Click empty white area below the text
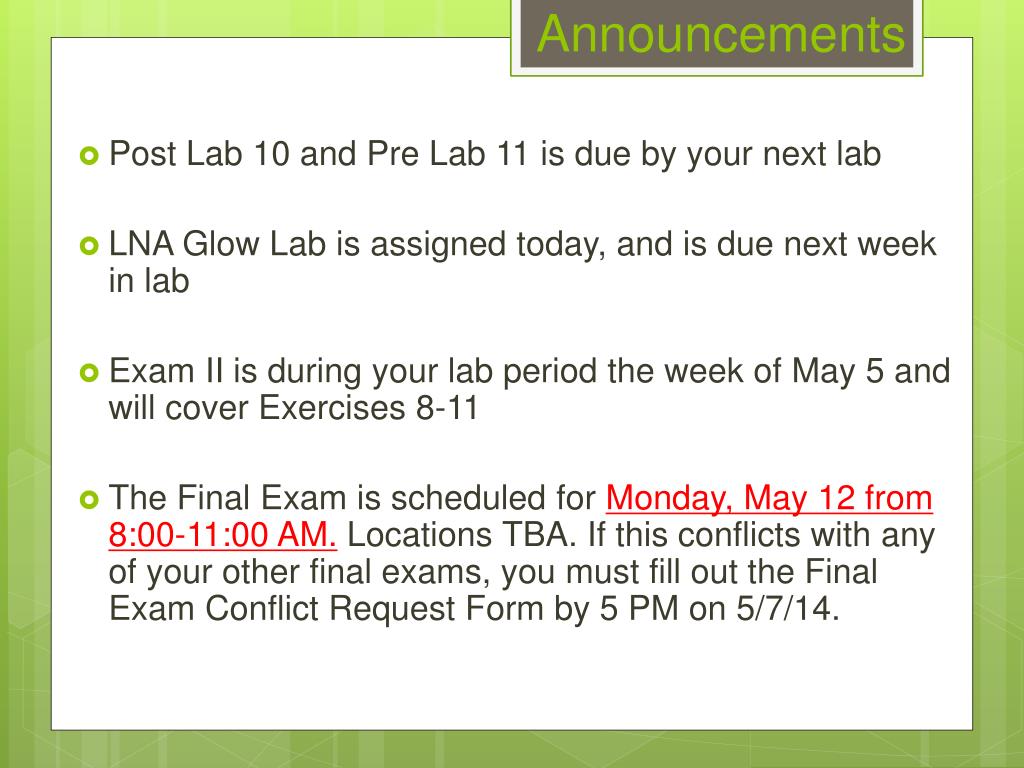Viewport: 1024px width, 768px height. tap(512, 679)
